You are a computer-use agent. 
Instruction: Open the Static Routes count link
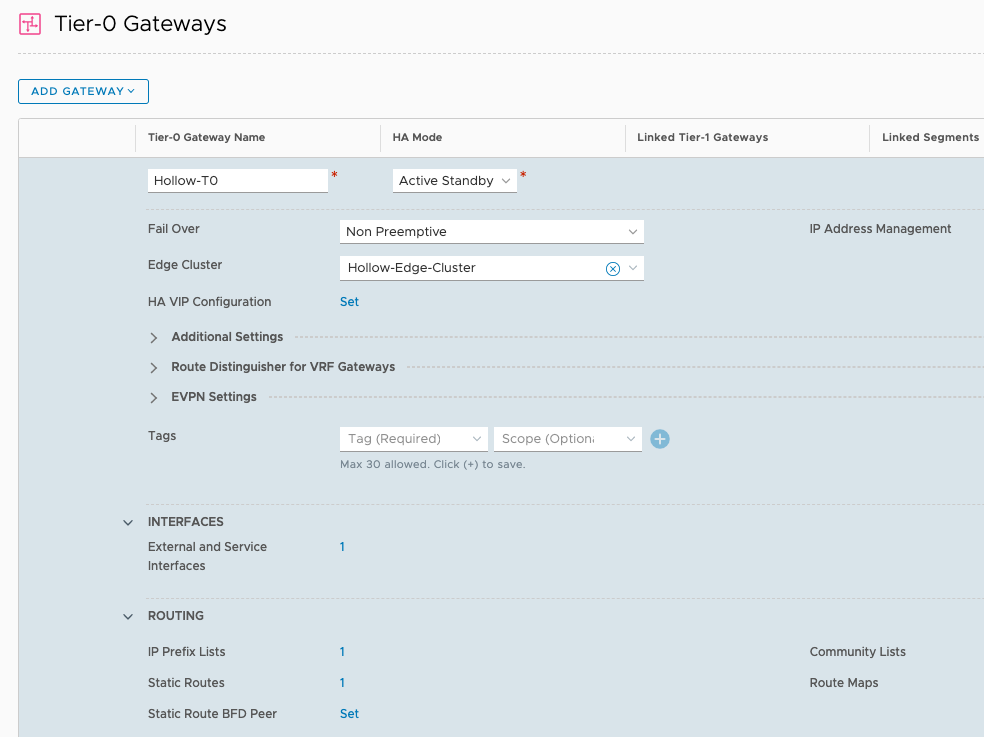pos(342,683)
